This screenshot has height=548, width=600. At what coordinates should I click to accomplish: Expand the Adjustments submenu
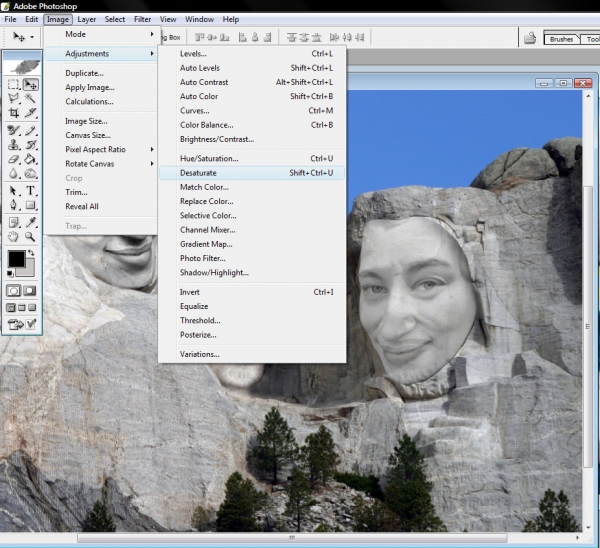[101, 54]
